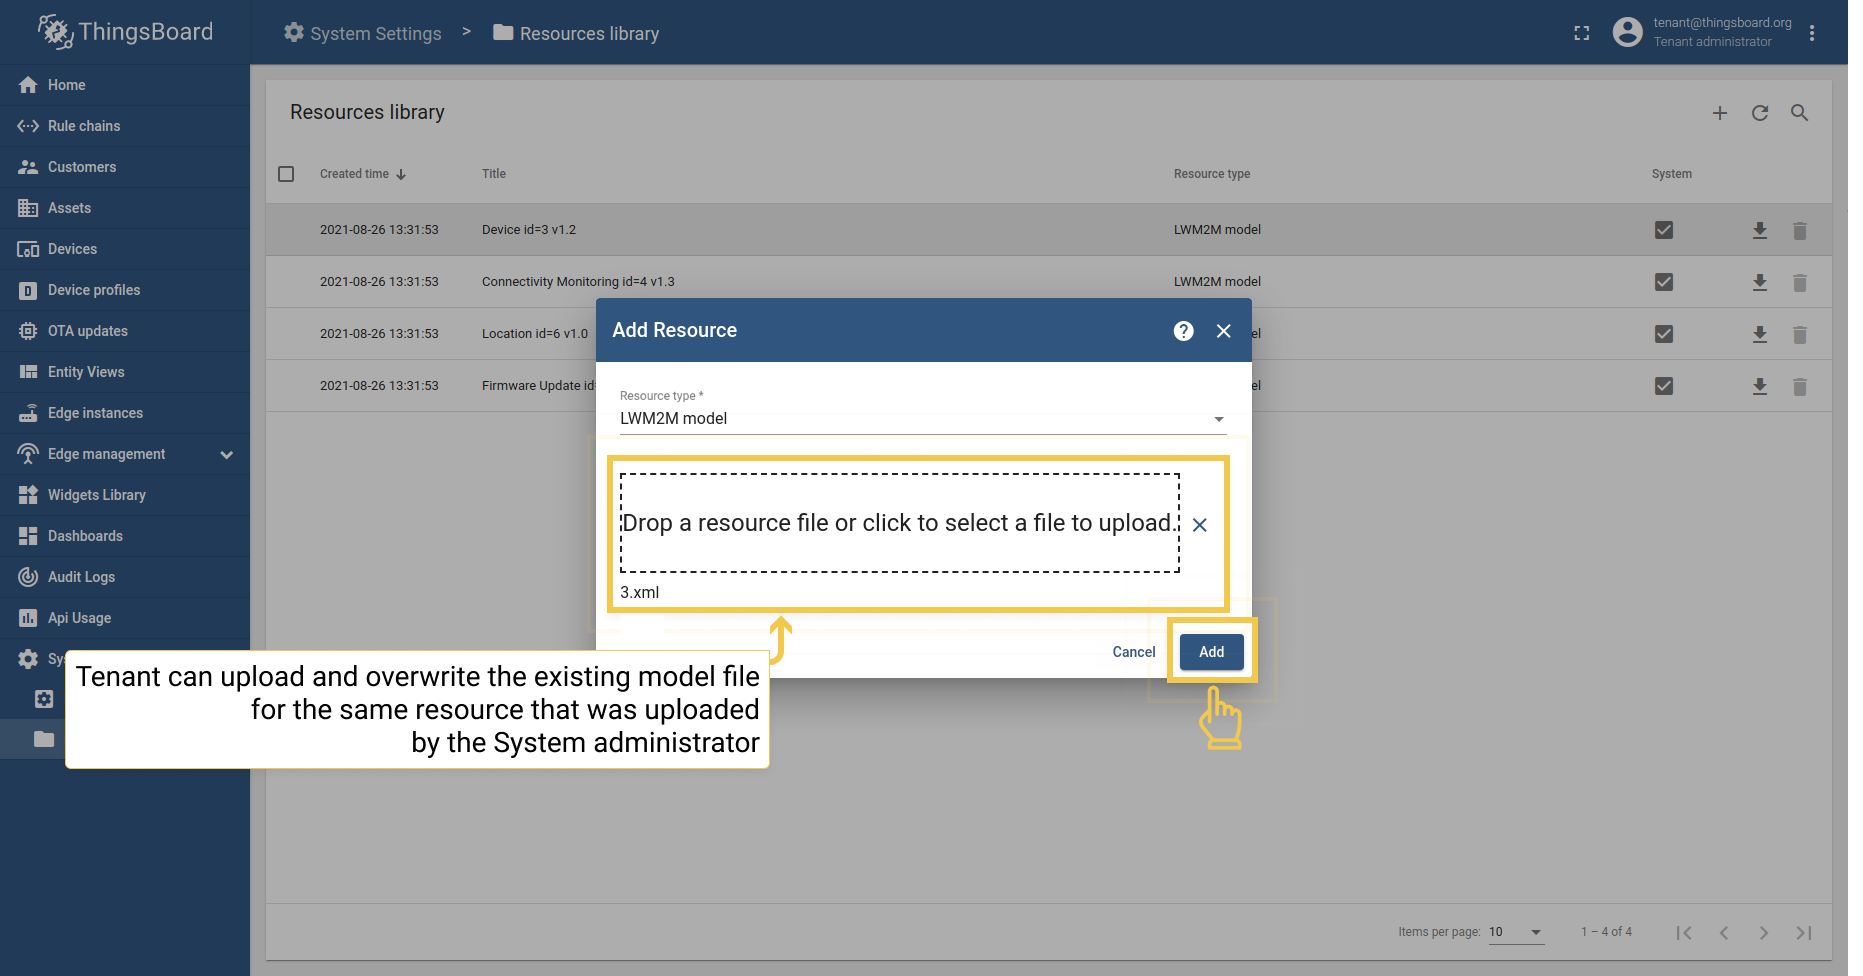Click Cancel in Add Resource dialog
The image size is (1863, 976).
pos(1134,652)
